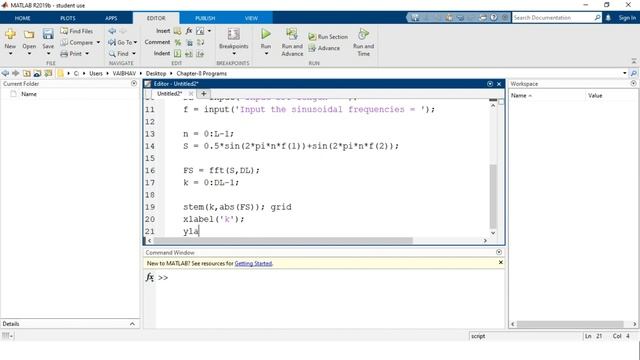
Task: Select the Untitled2 document tab
Action: (x=169, y=93)
